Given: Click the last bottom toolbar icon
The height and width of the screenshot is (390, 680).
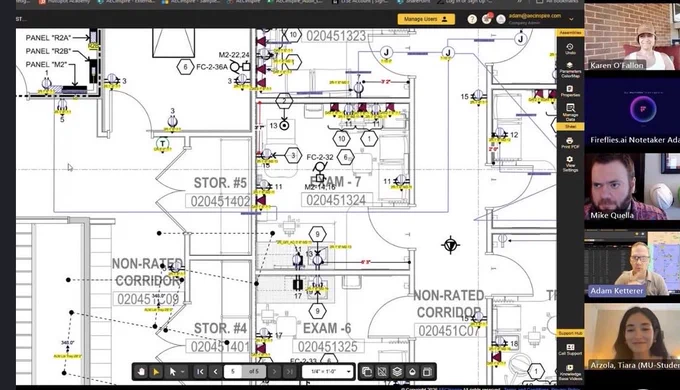Looking at the screenshot, I should click(x=427, y=372).
